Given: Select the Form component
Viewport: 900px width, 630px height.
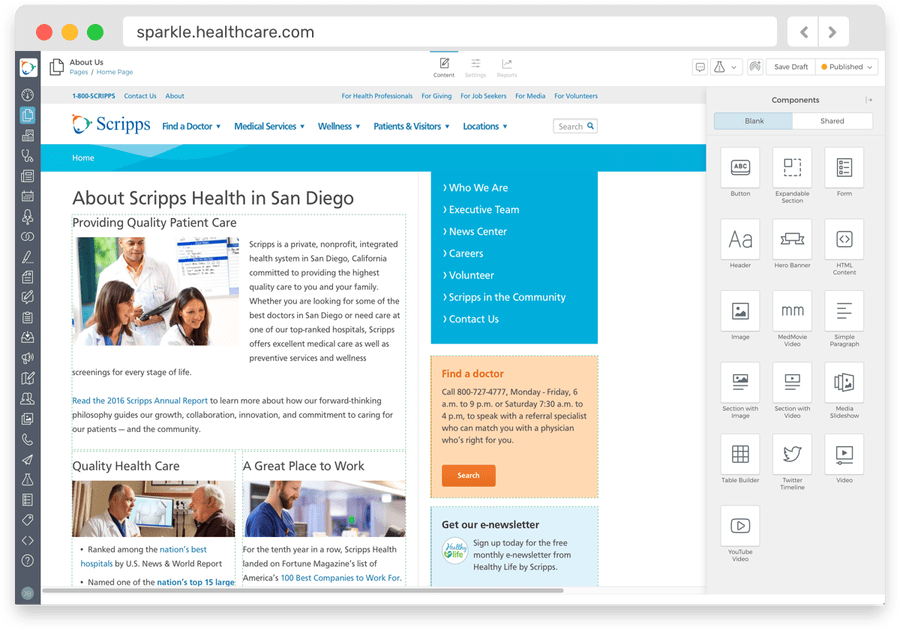Looking at the screenshot, I should point(844,167).
